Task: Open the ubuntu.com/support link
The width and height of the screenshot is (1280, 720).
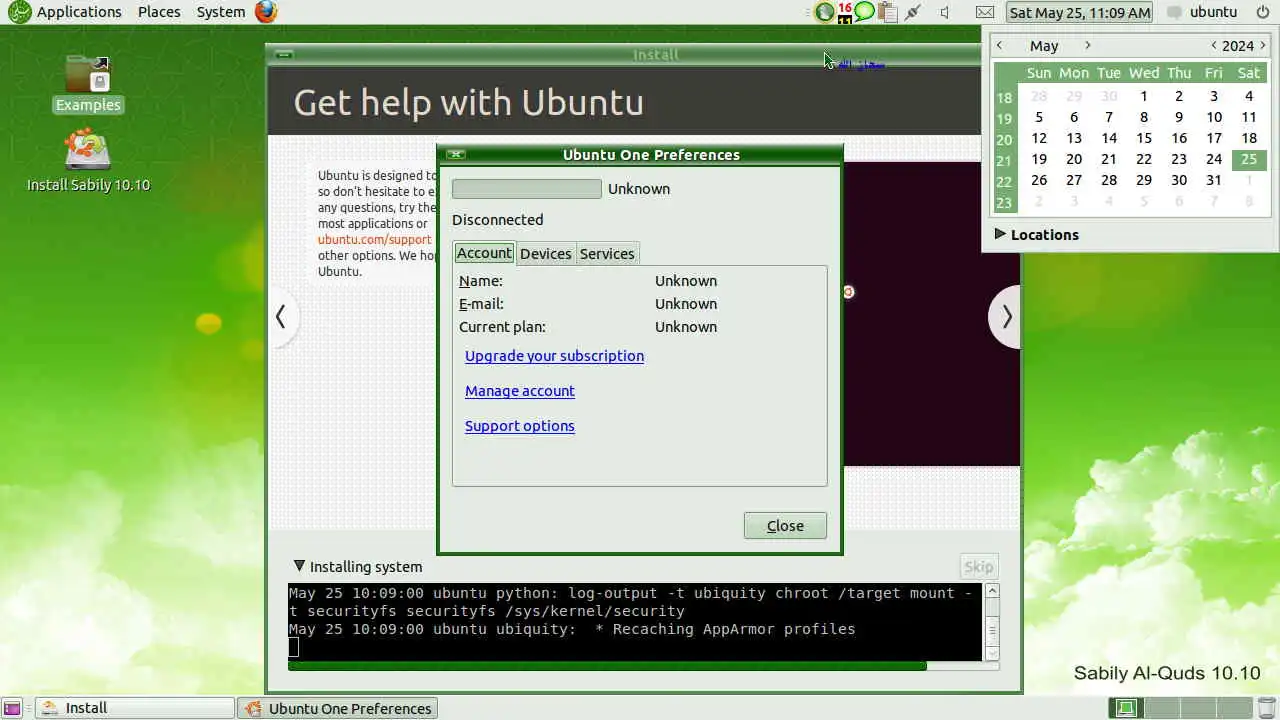Action: [x=375, y=240]
